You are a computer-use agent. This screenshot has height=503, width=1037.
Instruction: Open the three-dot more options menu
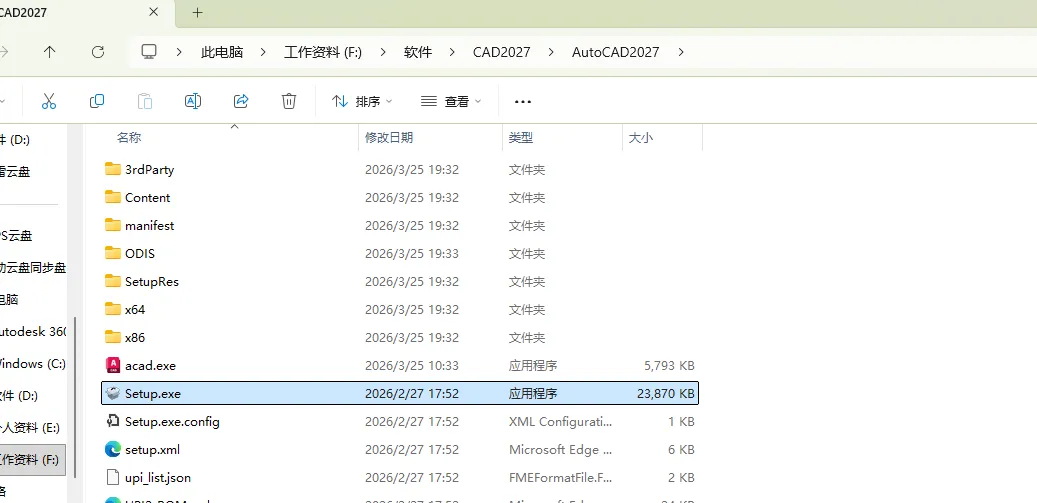(x=522, y=102)
